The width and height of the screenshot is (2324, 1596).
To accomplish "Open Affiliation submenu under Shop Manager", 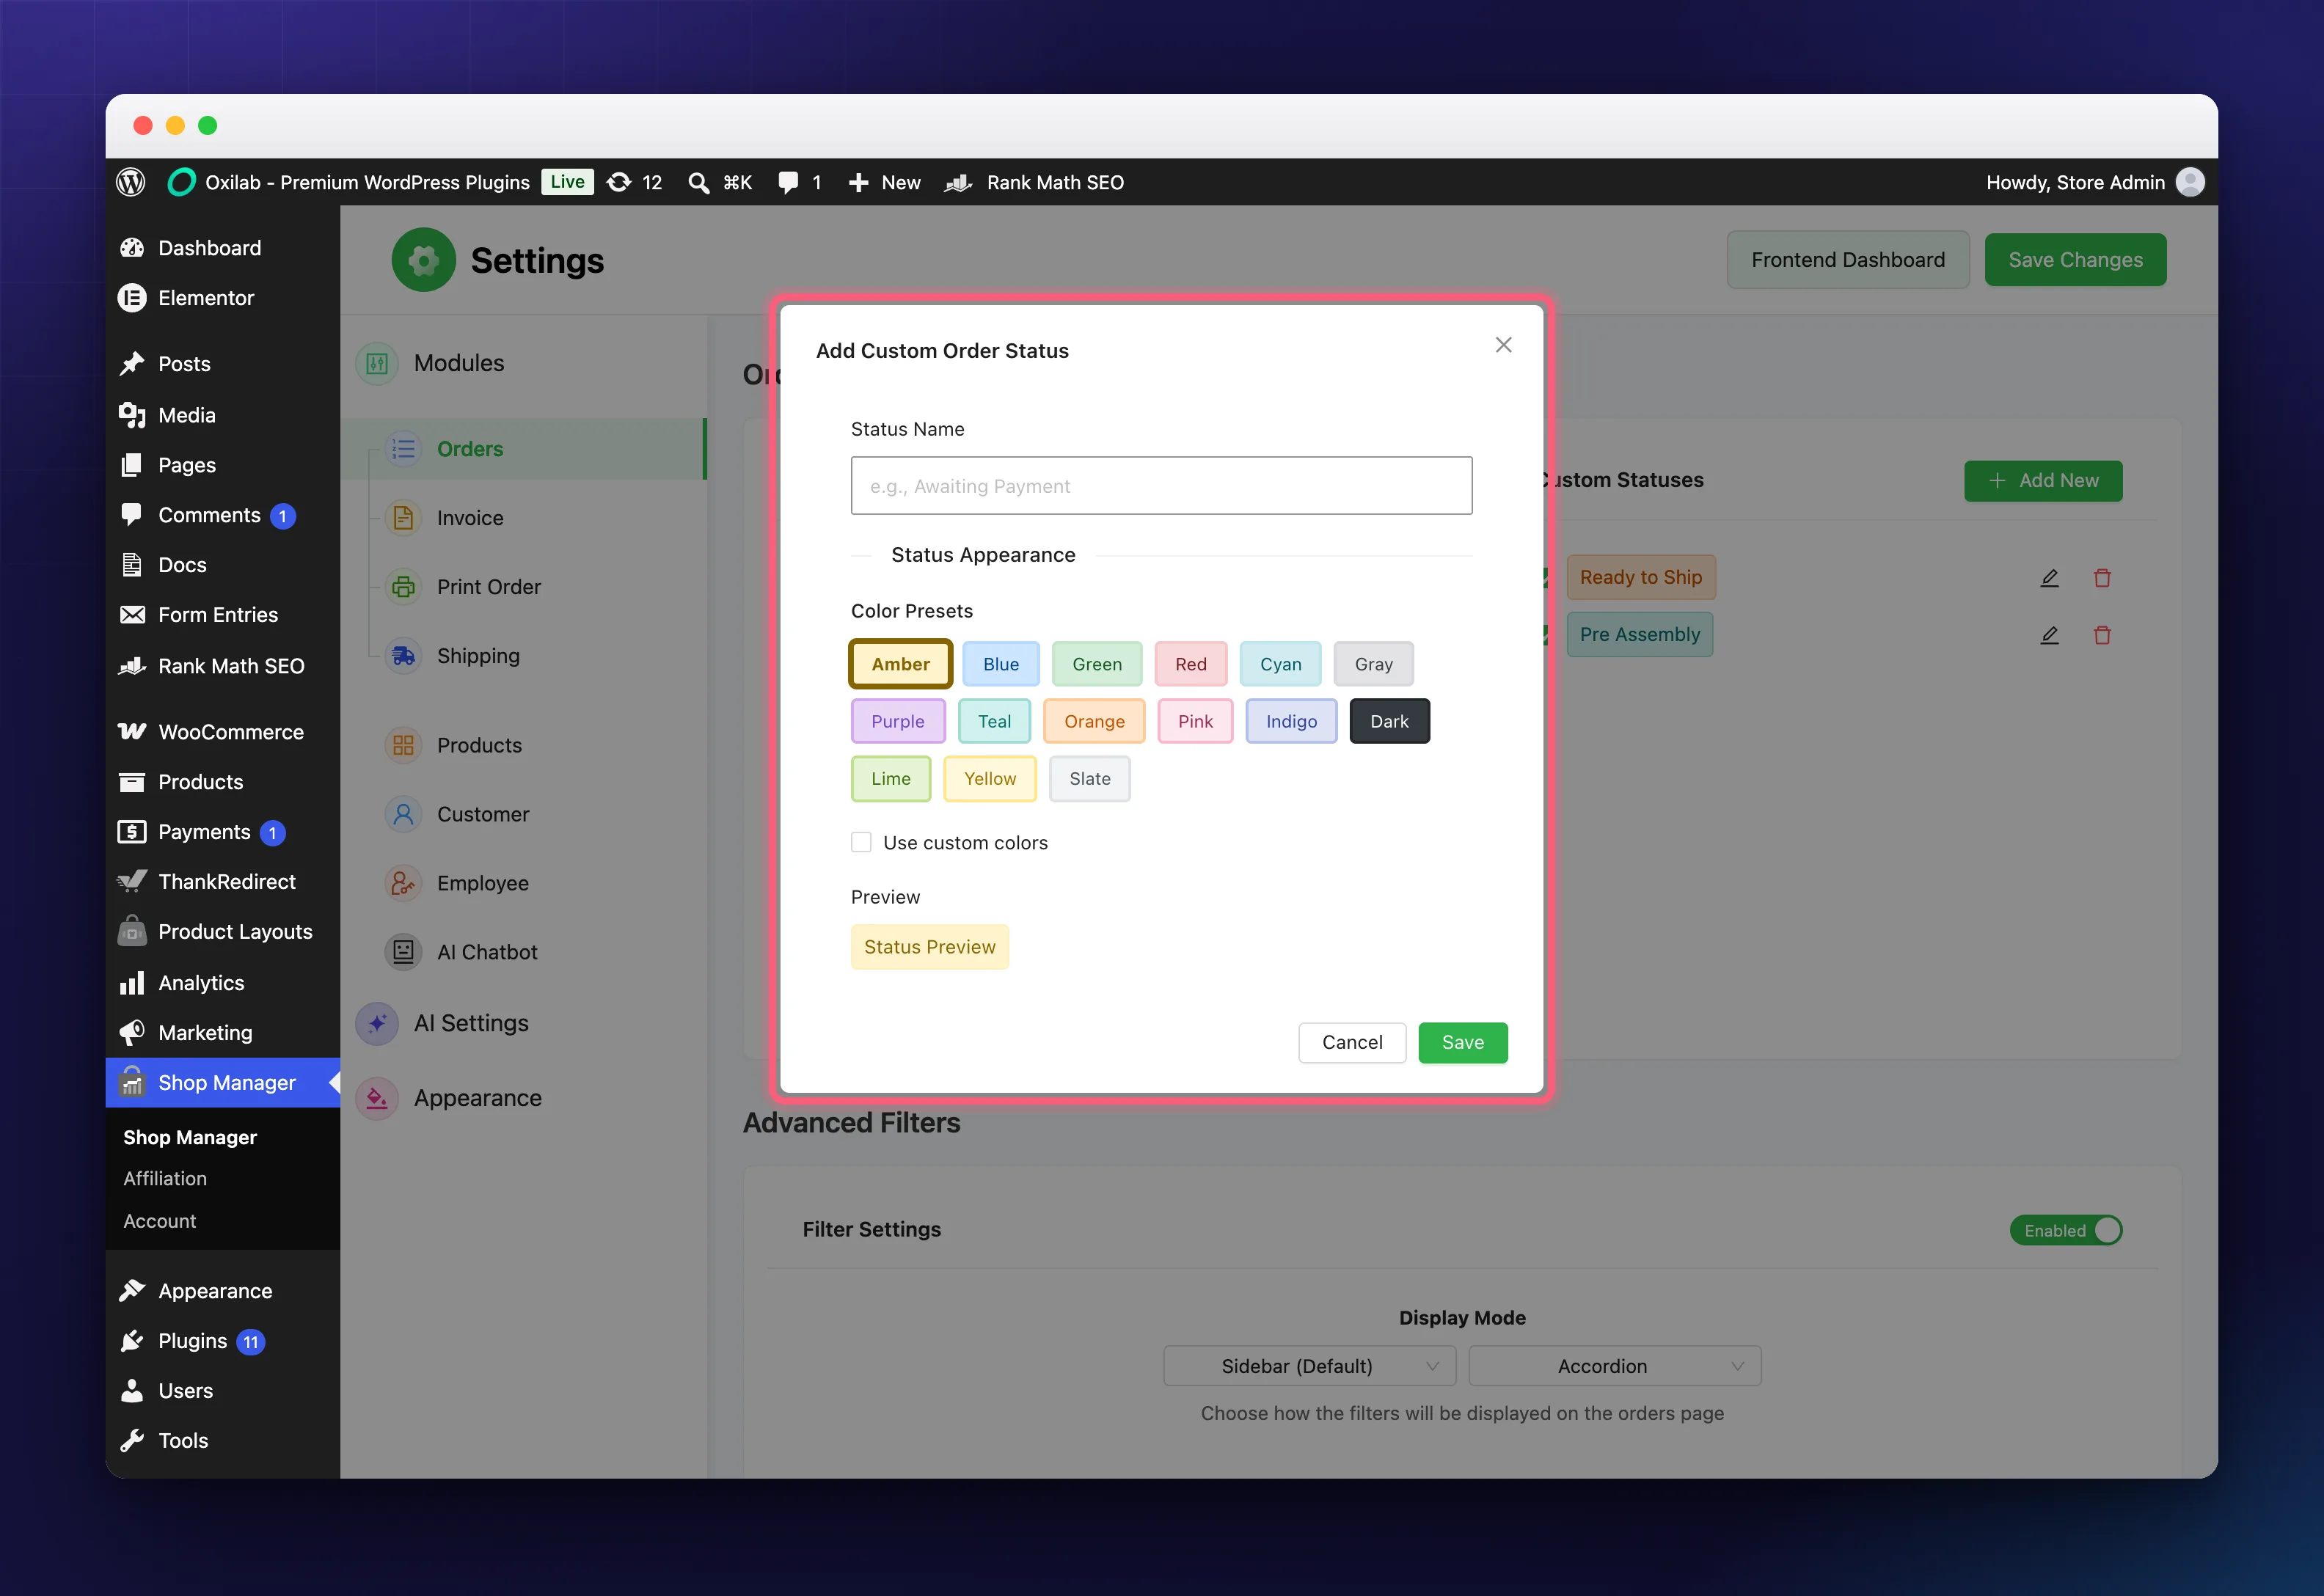I will [x=165, y=1179].
